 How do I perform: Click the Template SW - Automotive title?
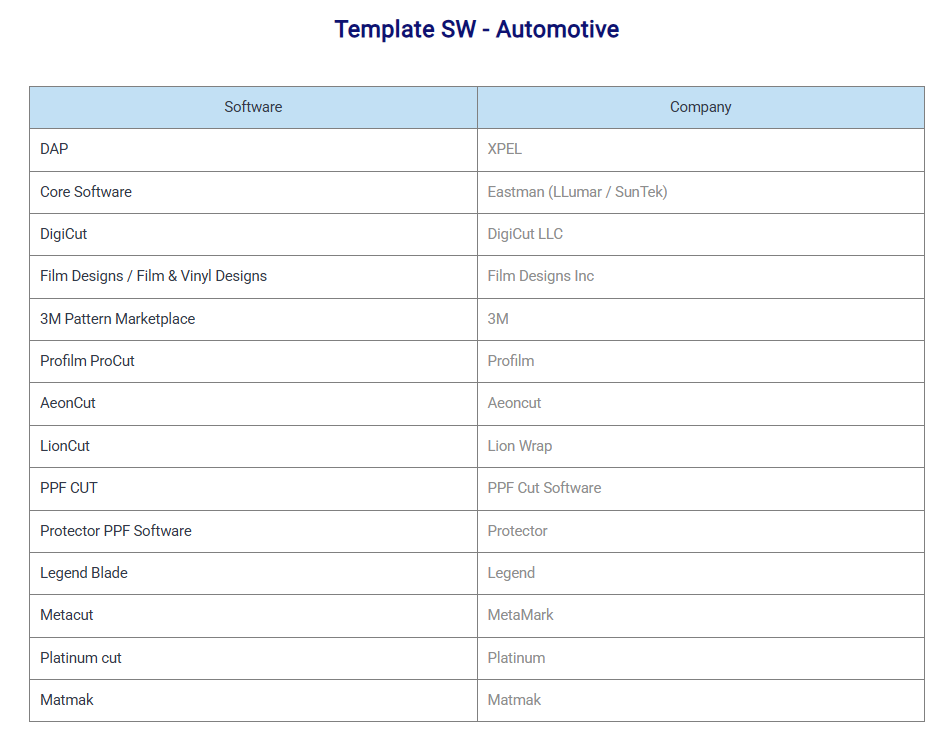coord(476,29)
